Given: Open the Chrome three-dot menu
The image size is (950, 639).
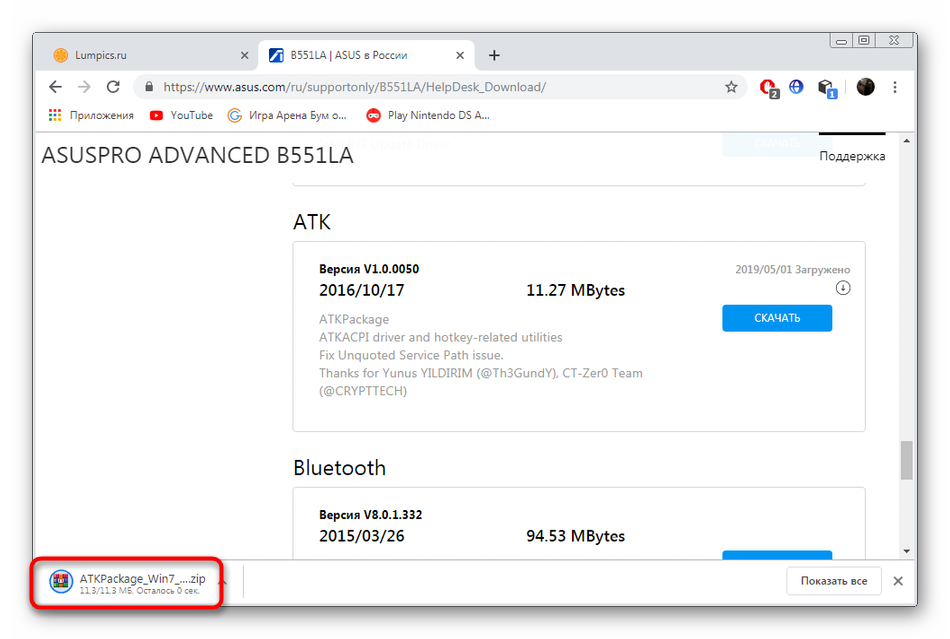Looking at the screenshot, I should [896, 87].
